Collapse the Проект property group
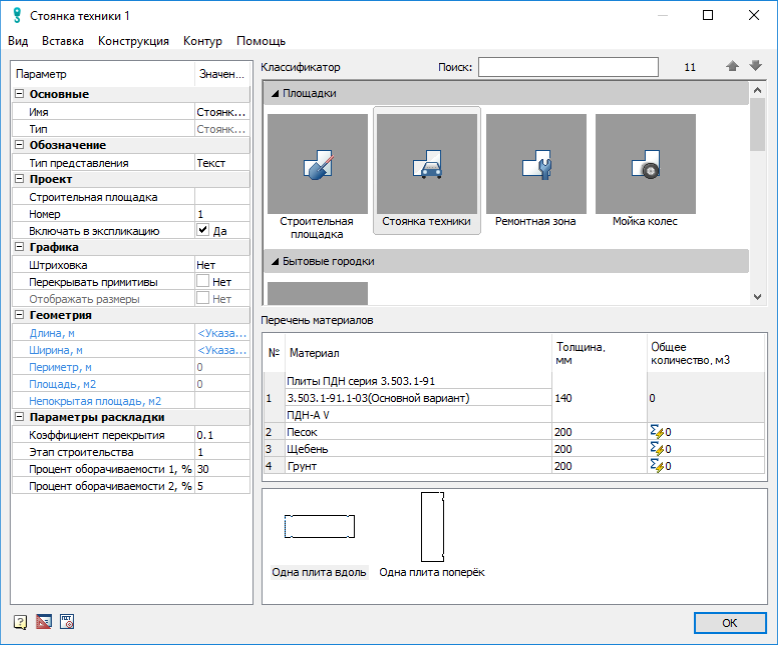779x646 pixels. tap(19, 179)
